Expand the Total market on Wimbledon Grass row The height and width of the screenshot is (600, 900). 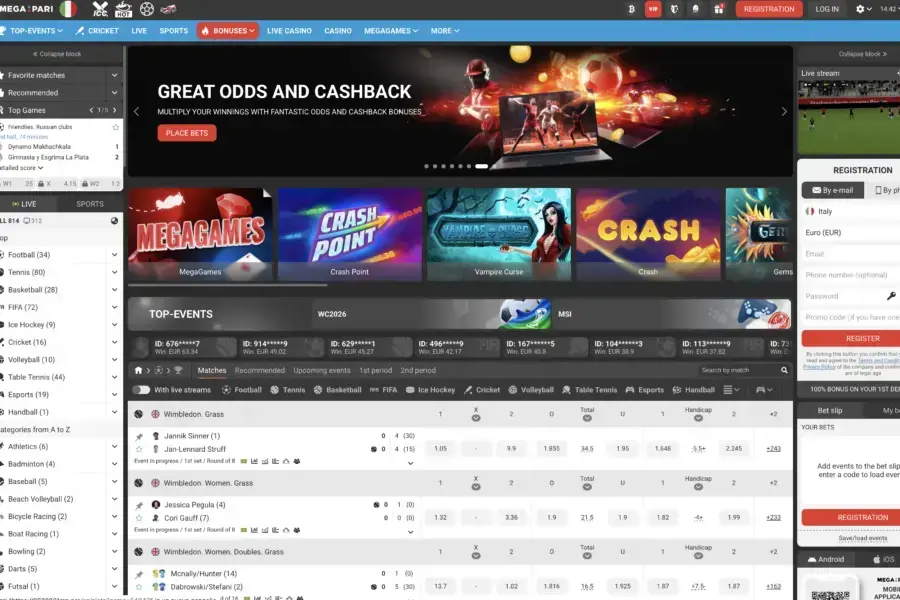(587, 418)
